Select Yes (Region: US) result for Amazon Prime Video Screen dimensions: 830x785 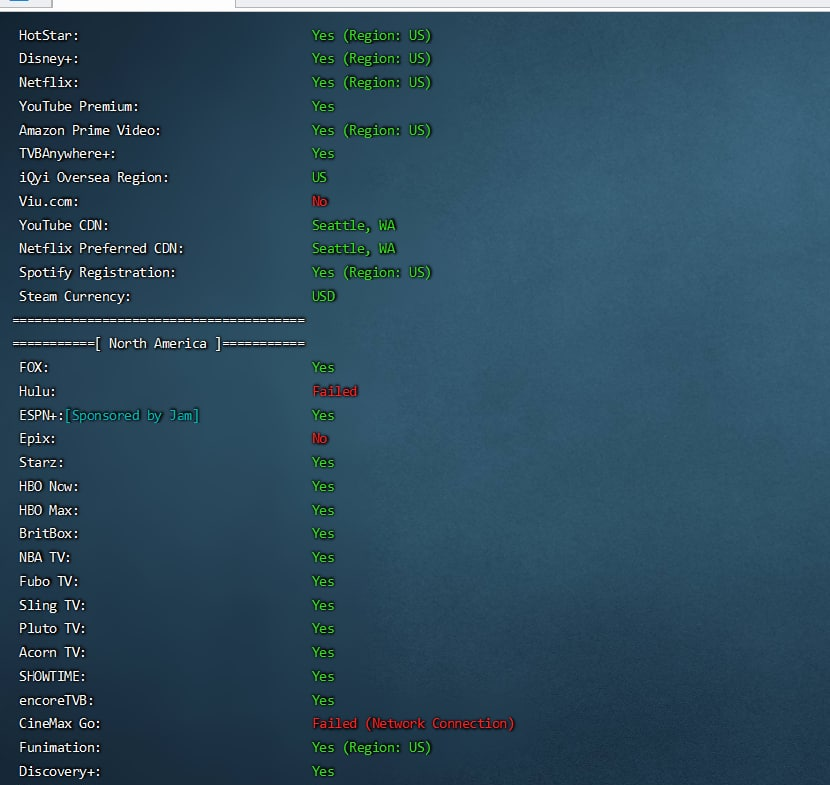pyautogui.click(x=372, y=130)
